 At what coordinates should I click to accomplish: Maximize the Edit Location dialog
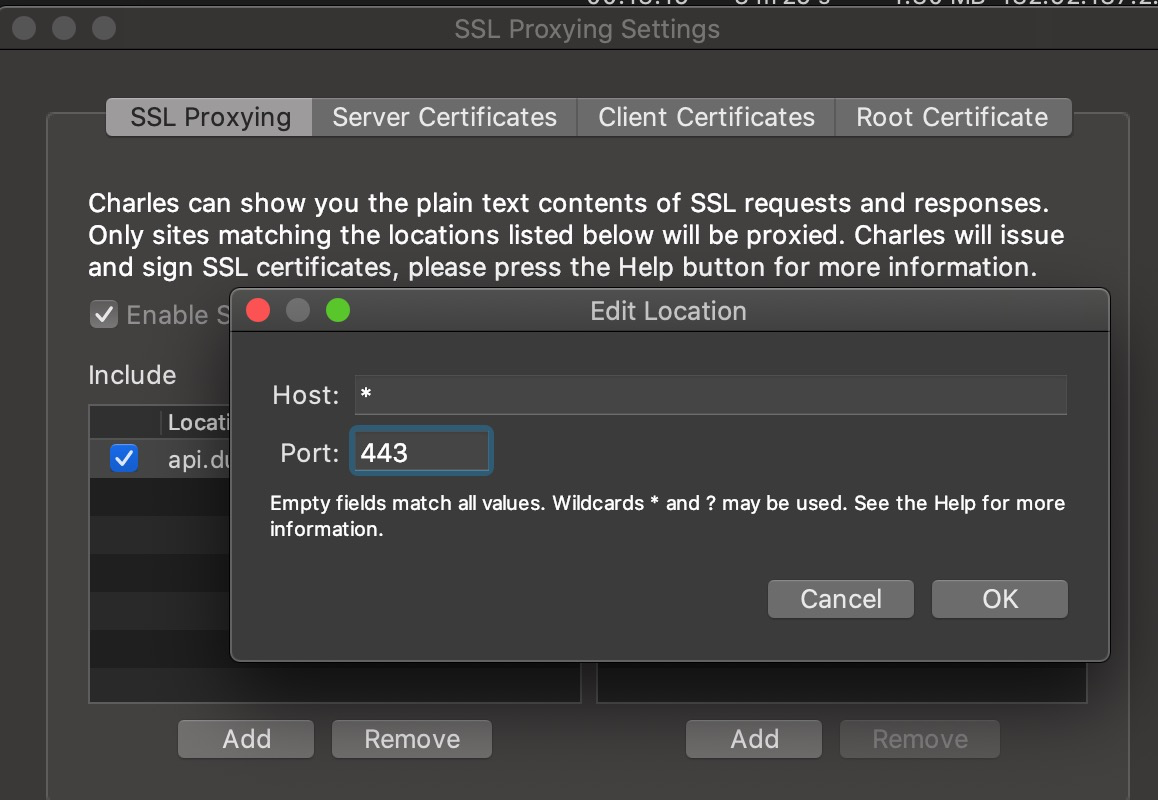(337, 310)
